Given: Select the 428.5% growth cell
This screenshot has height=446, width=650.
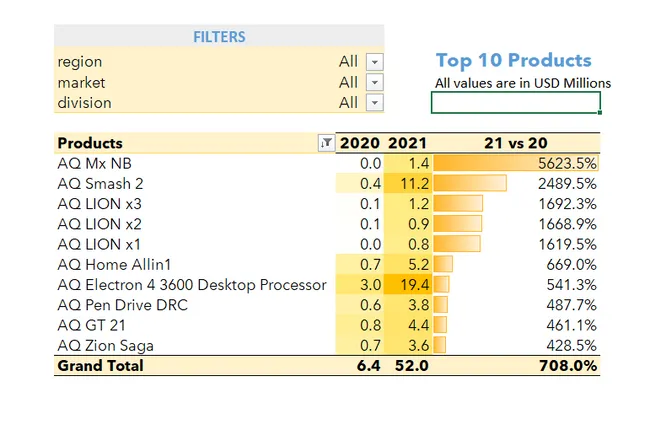Looking at the screenshot, I should [x=516, y=345].
